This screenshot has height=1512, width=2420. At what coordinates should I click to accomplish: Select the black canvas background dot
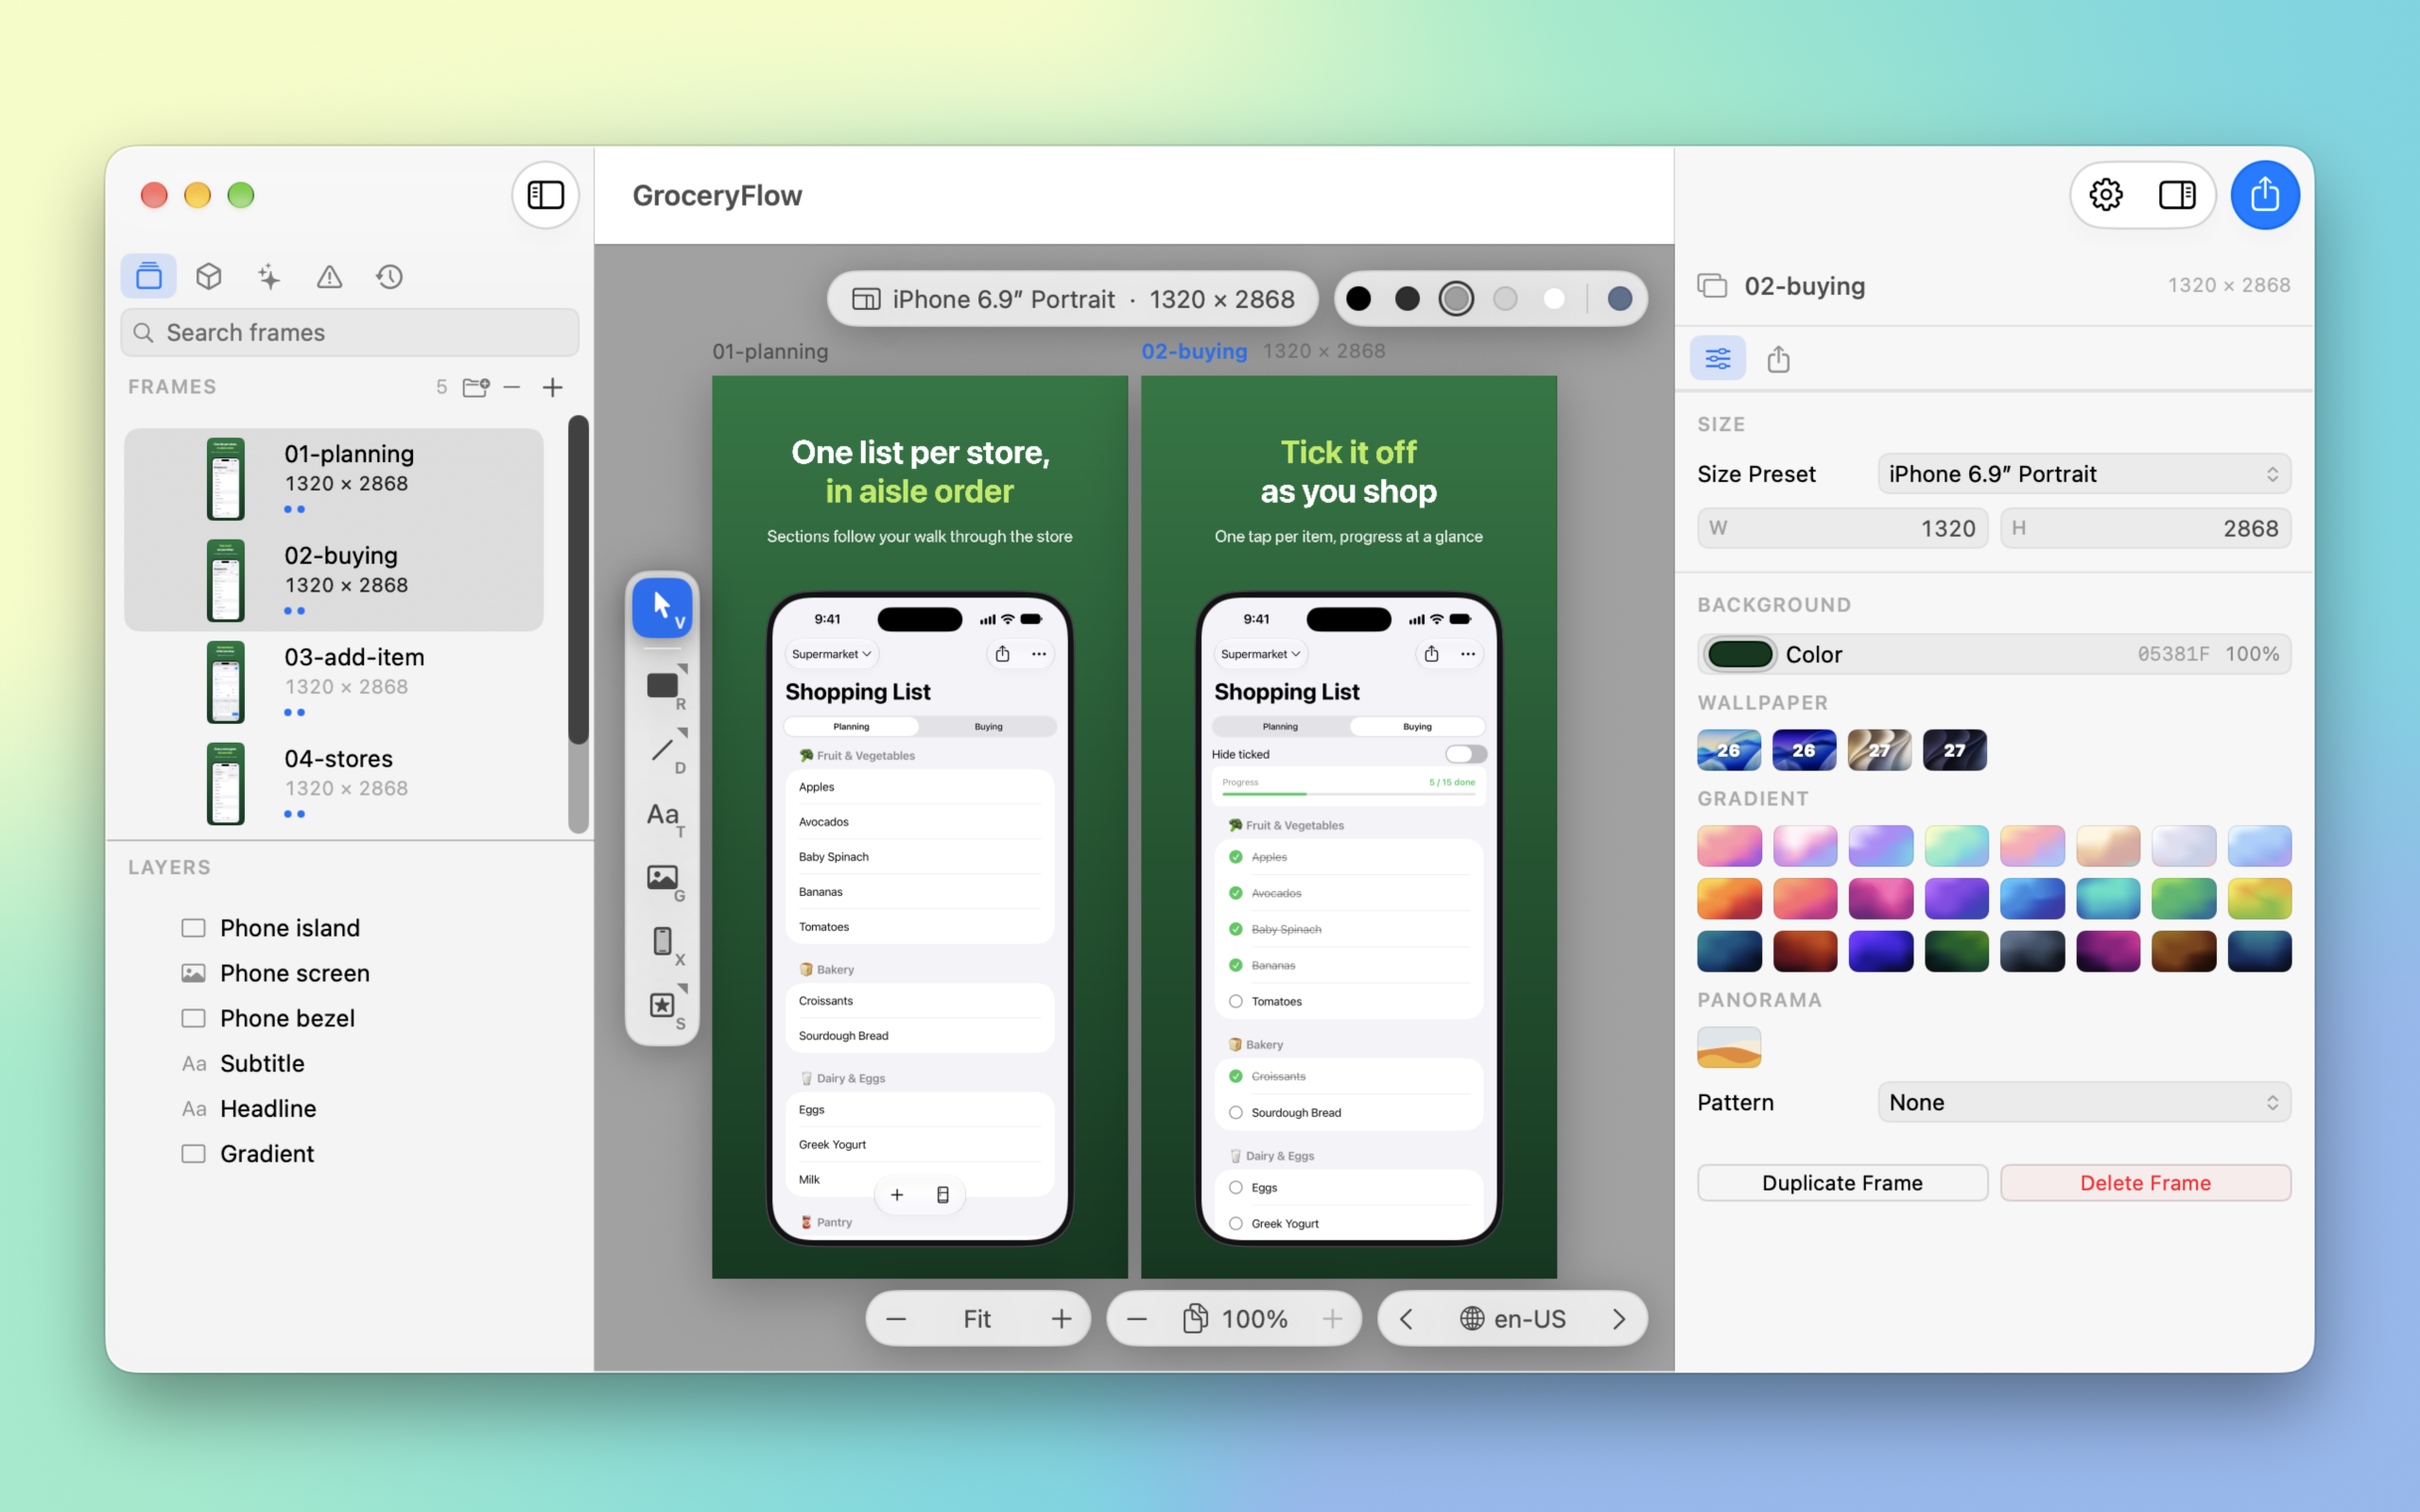pyautogui.click(x=1358, y=298)
